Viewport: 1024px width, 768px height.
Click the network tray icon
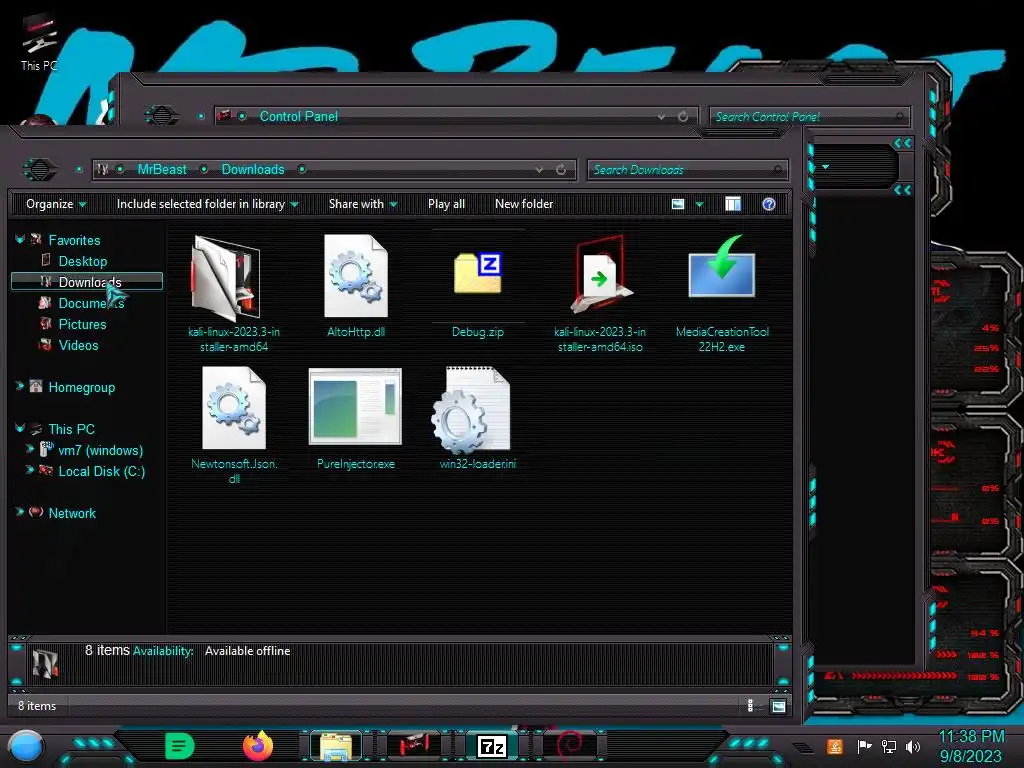click(x=888, y=746)
